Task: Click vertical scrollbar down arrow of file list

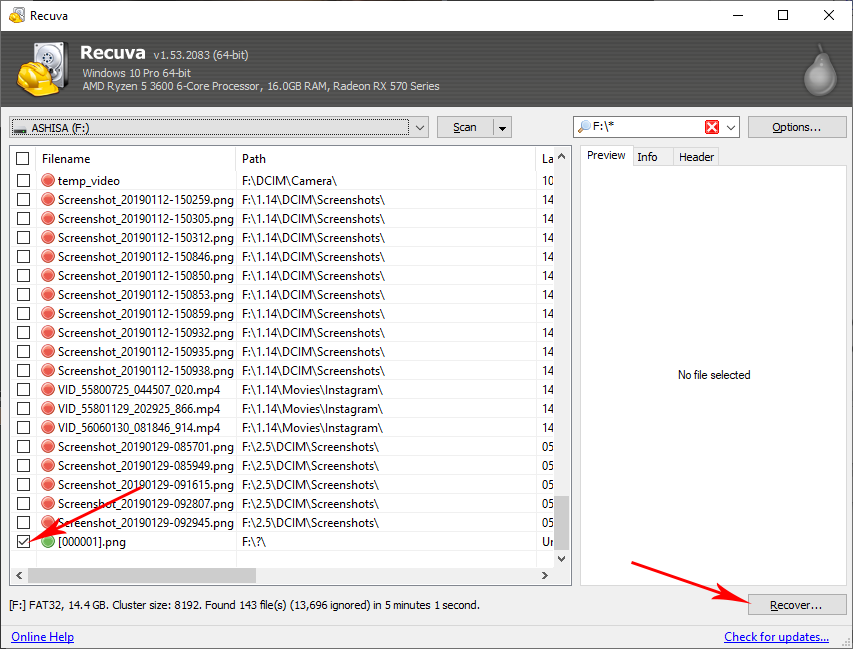Action: [563, 559]
